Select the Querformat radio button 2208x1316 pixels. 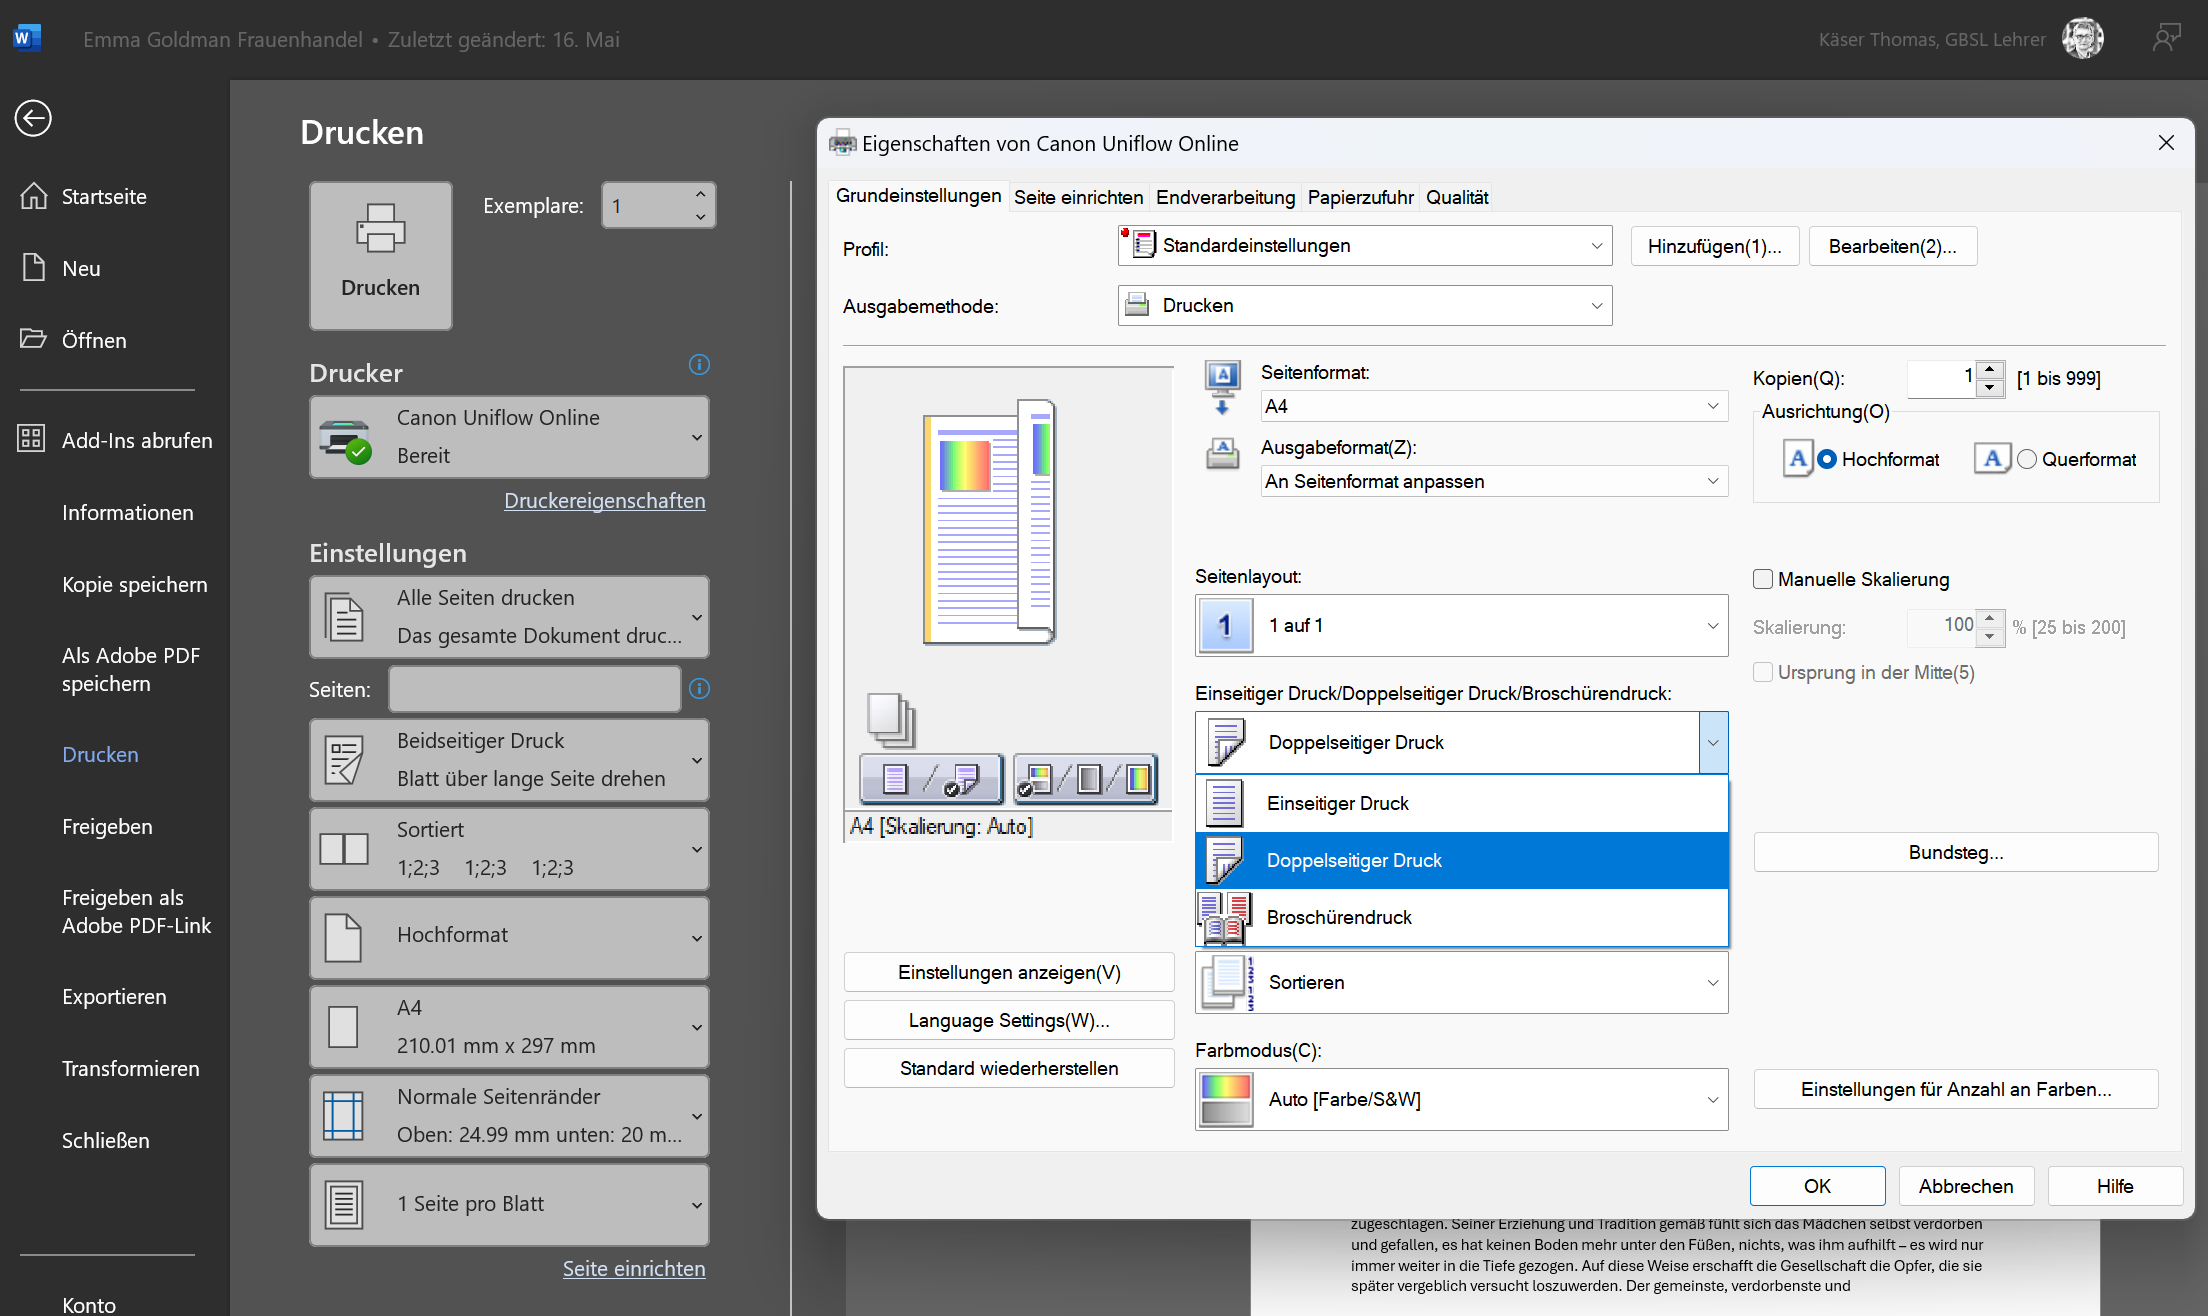point(2027,459)
